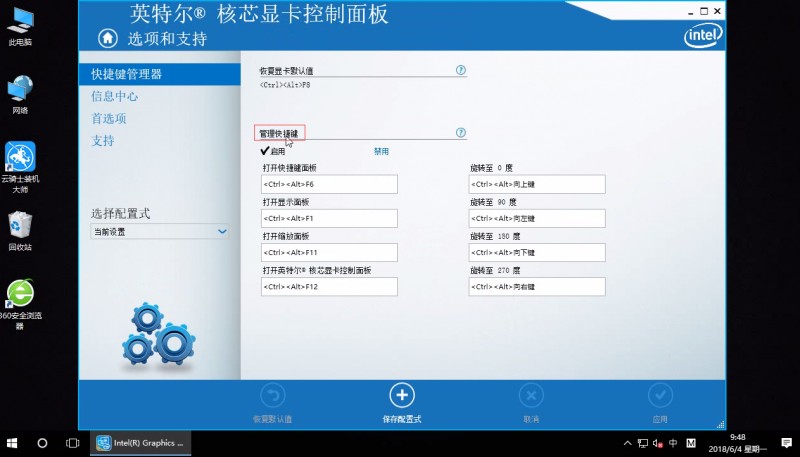Image resolution: width=800 pixels, height=457 pixels.
Task: Open Cortana search circle
Action: [42, 443]
